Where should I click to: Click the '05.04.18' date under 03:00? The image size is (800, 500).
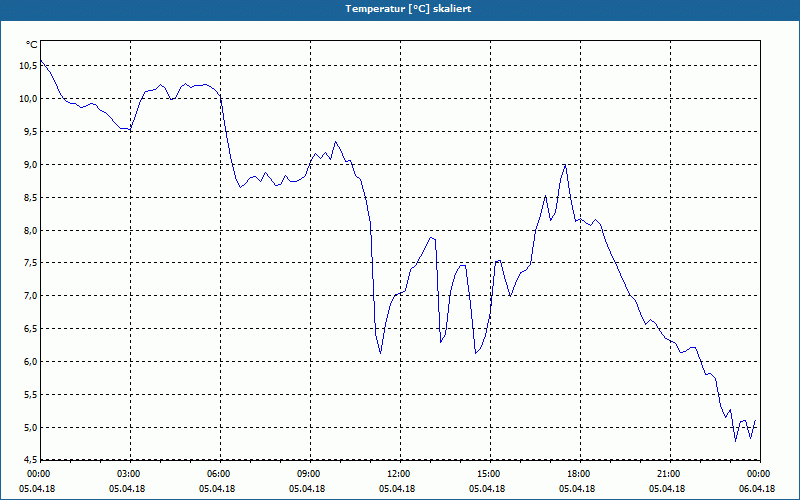[127, 489]
